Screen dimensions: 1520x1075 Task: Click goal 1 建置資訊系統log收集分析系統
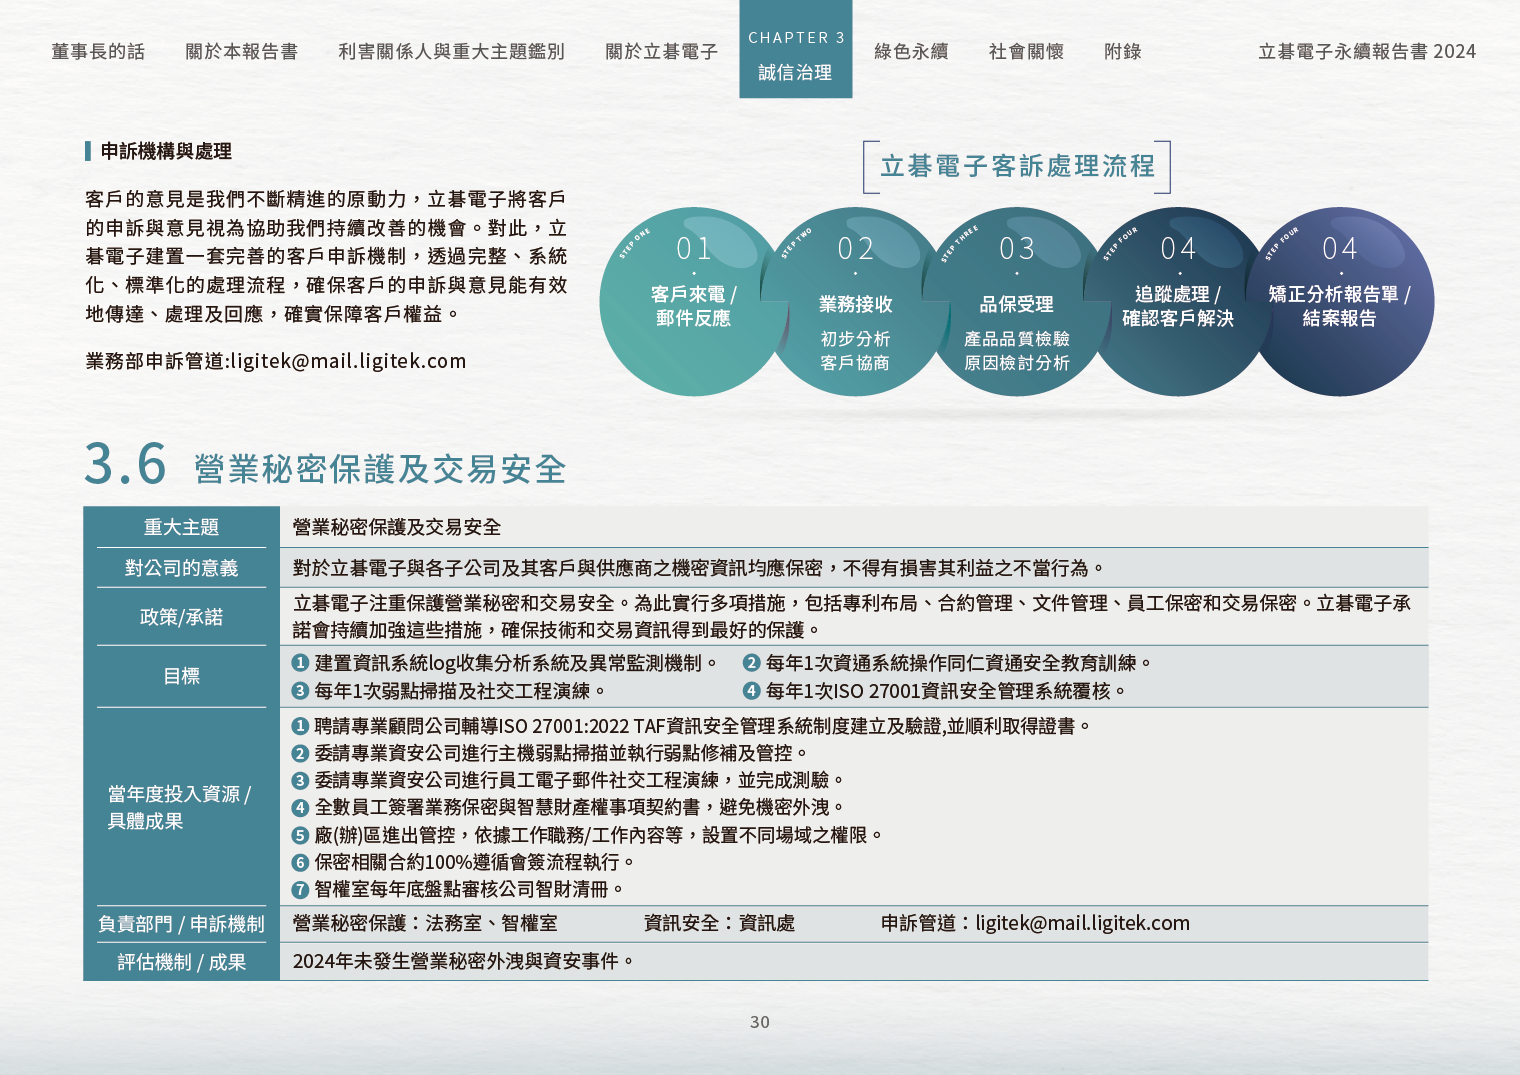tap(505, 663)
